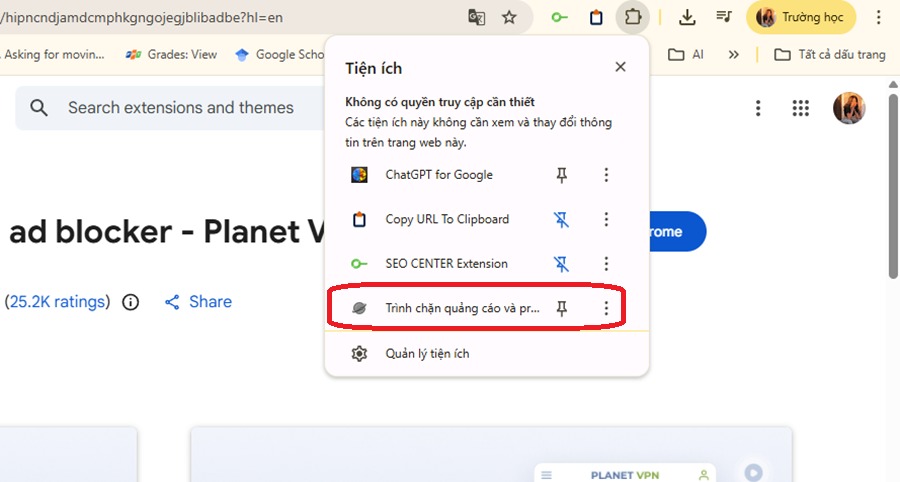Image resolution: width=900 pixels, height=482 pixels.
Task: Open the media controls icon in toolbar
Action: pyautogui.click(x=723, y=17)
